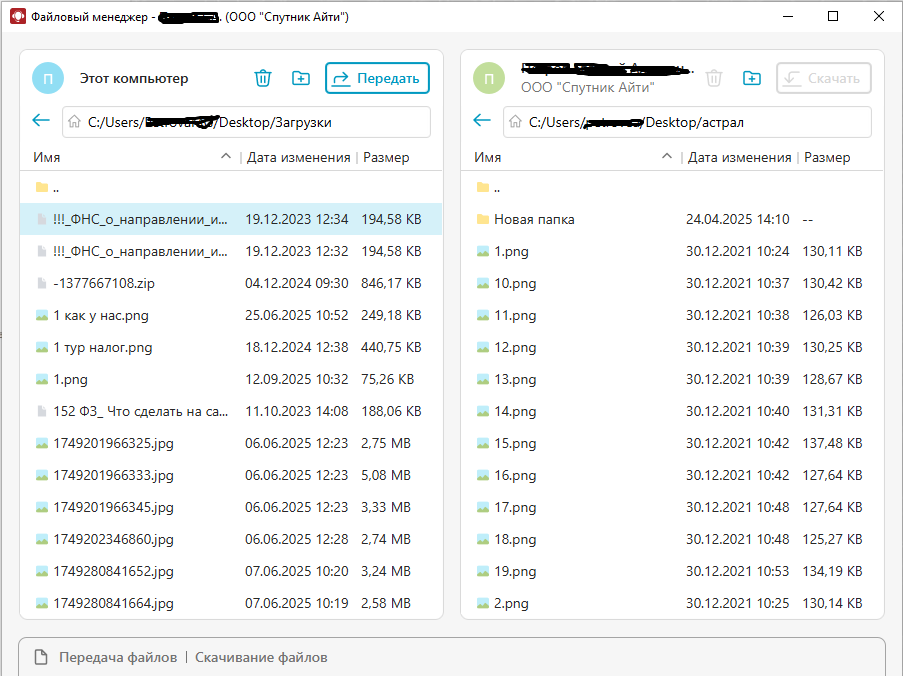Click the trash delete icon in local panel
The width and height of the screenshot is (903, 676).
pyautogui.click(x=263, y=78)
